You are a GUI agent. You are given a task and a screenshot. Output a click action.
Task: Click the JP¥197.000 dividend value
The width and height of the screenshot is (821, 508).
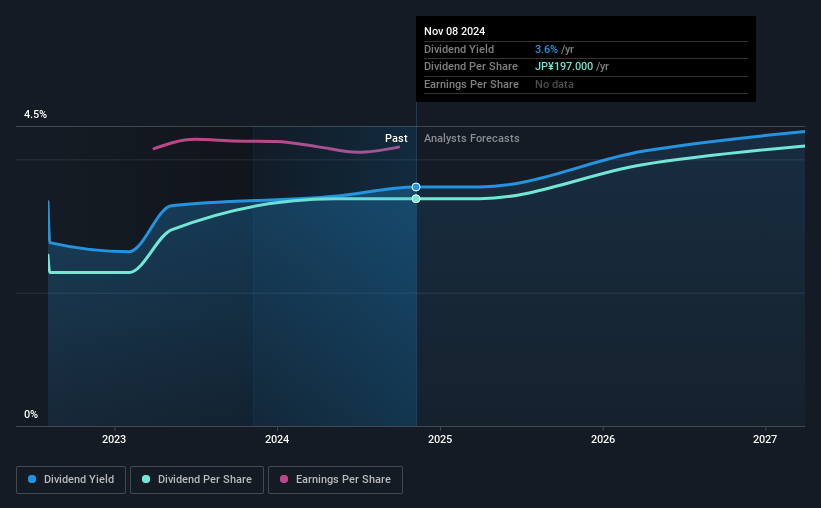pos(564,67)
